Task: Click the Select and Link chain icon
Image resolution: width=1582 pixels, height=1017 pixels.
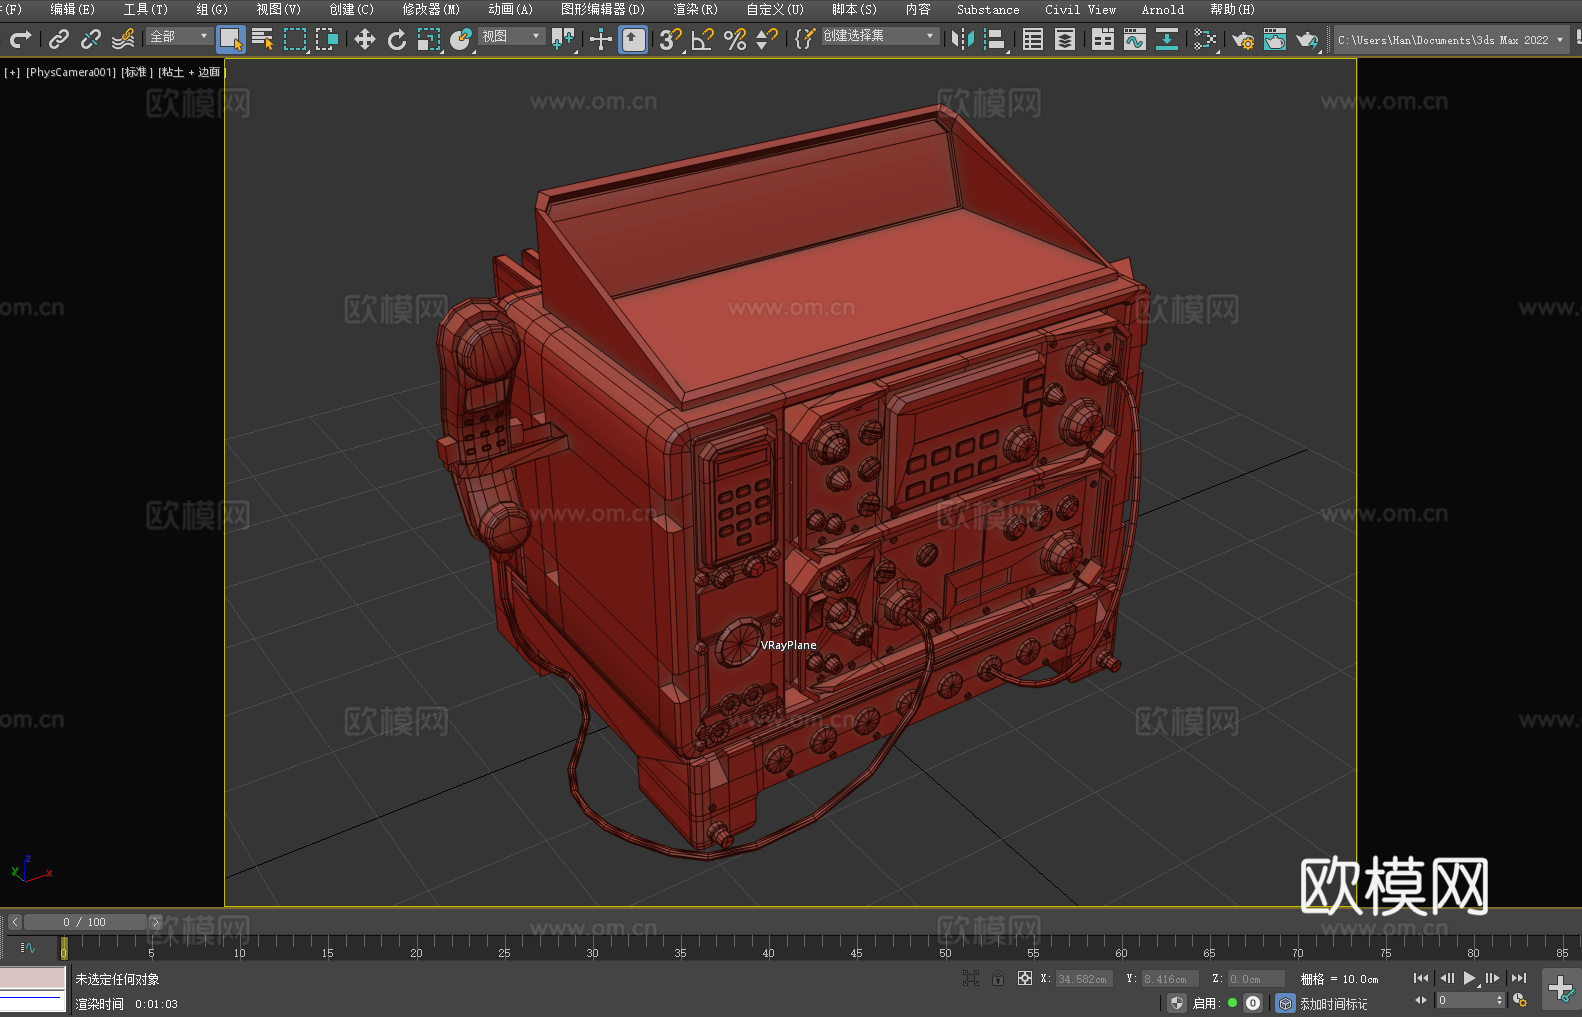Action: pos(59,39)
